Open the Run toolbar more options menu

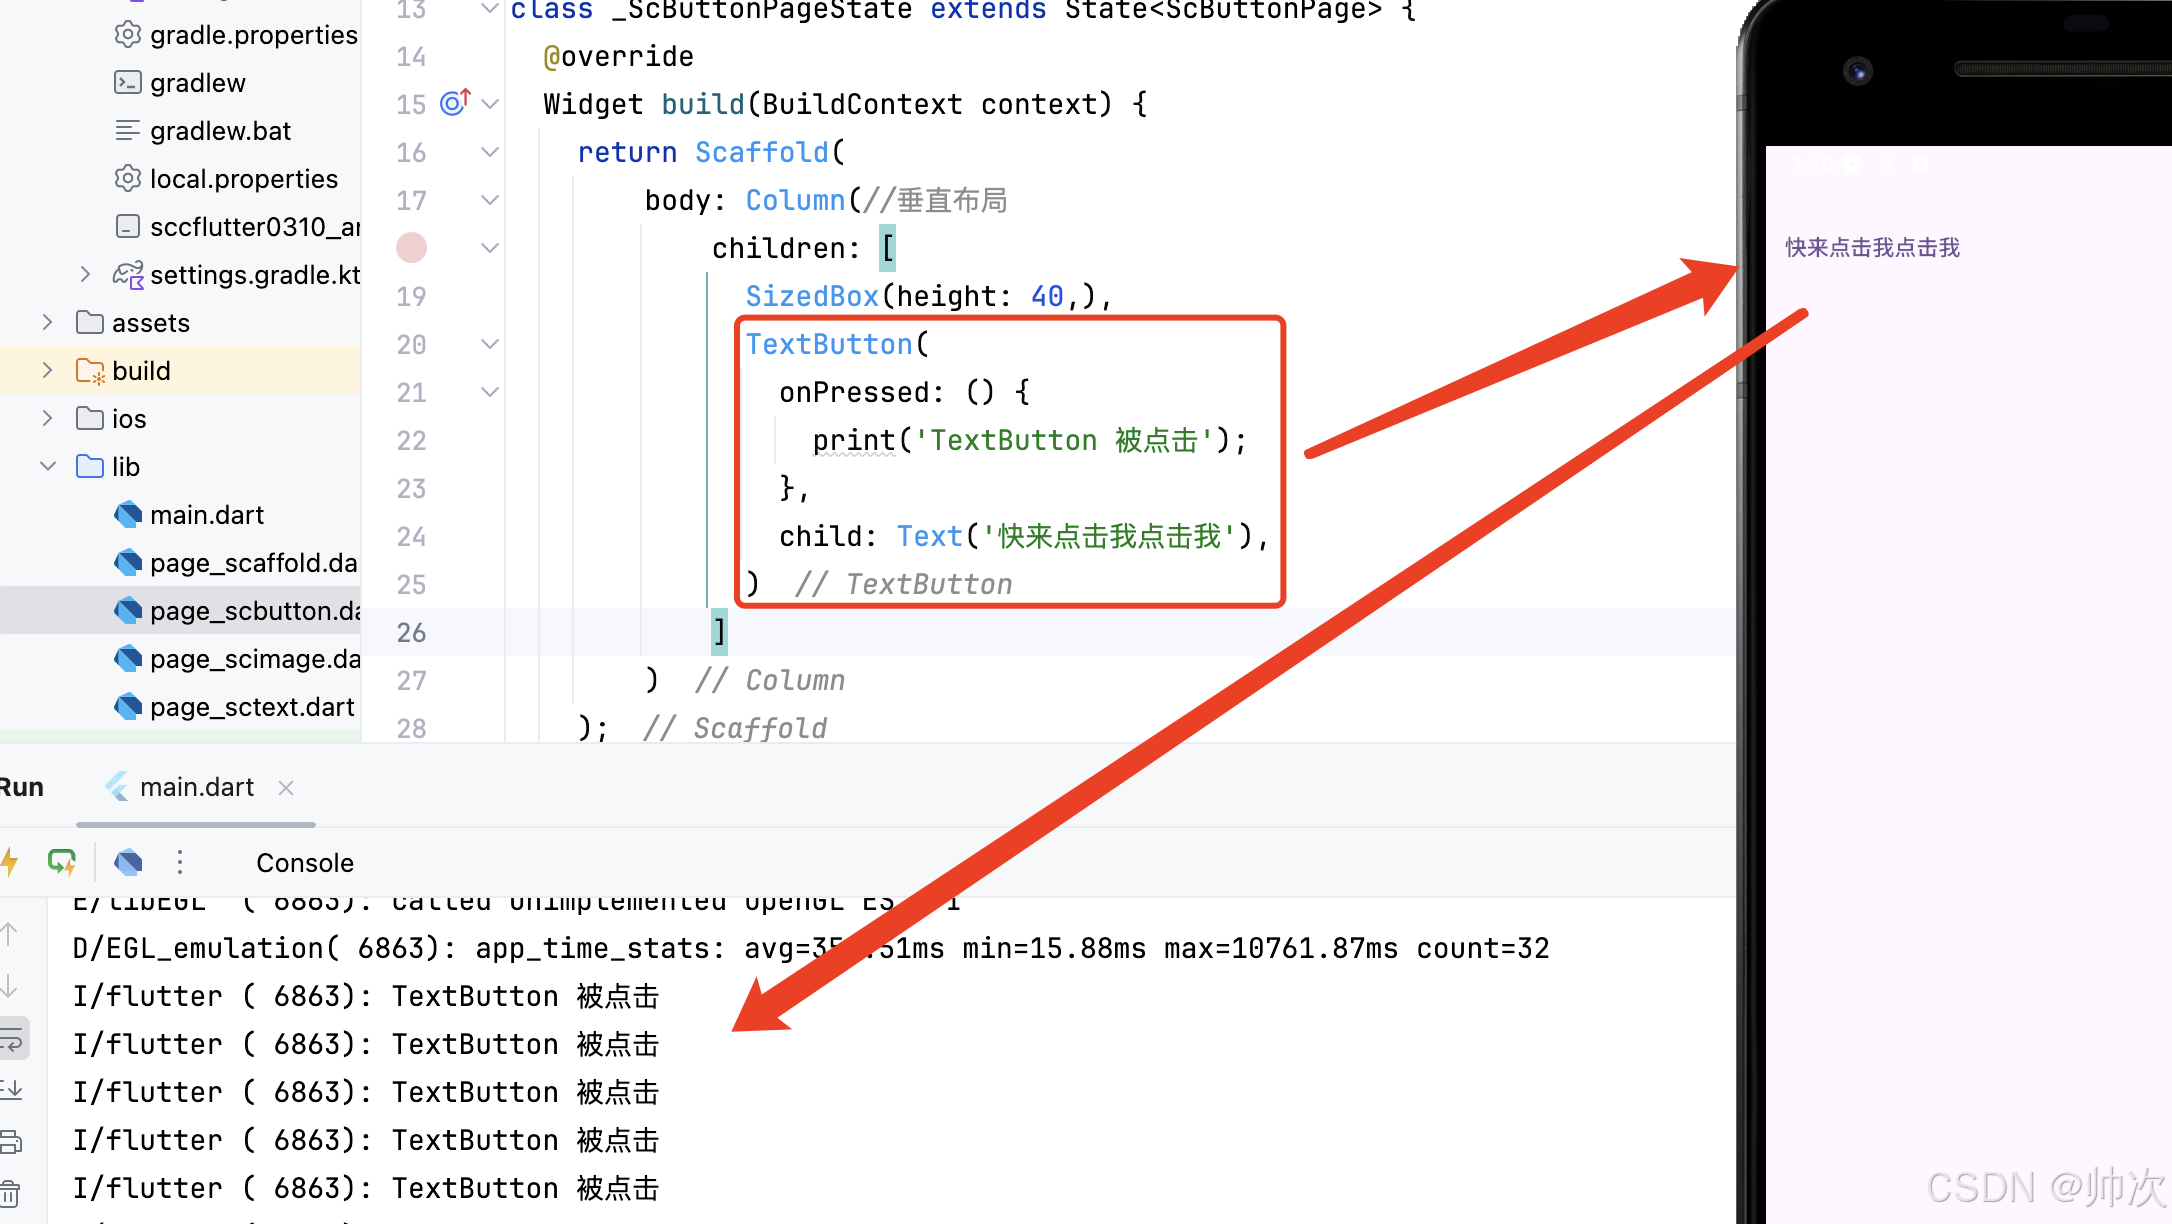tap(180, 862)
